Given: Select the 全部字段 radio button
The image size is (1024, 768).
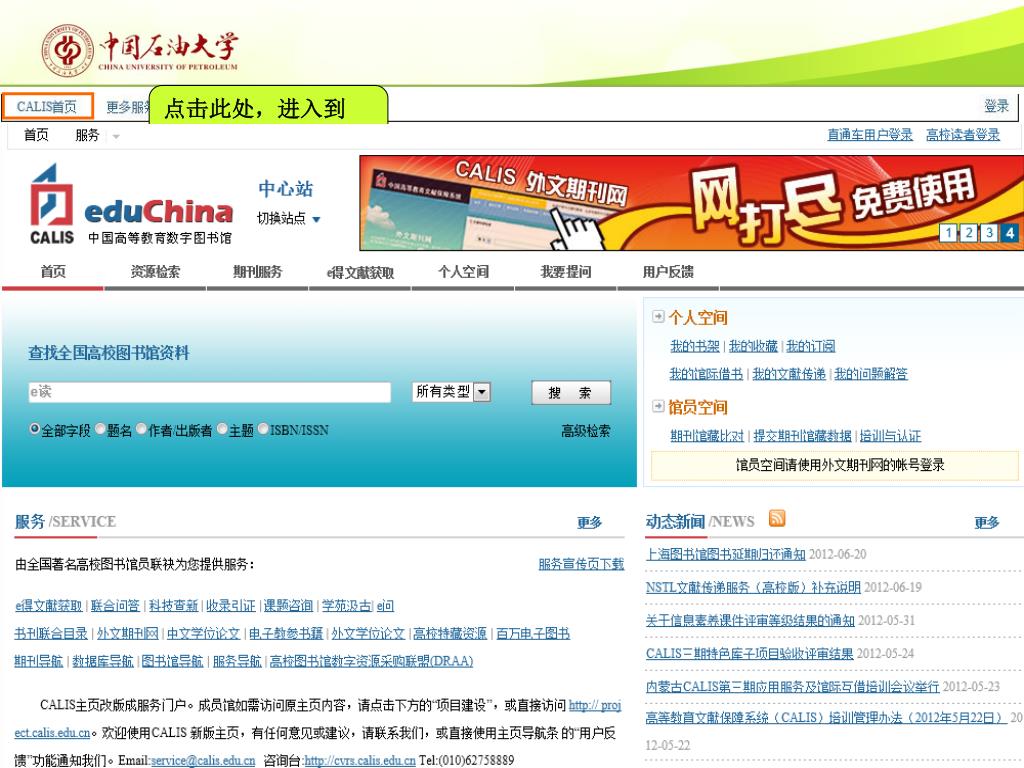Looking at the screenshot, I should [34, 429].
